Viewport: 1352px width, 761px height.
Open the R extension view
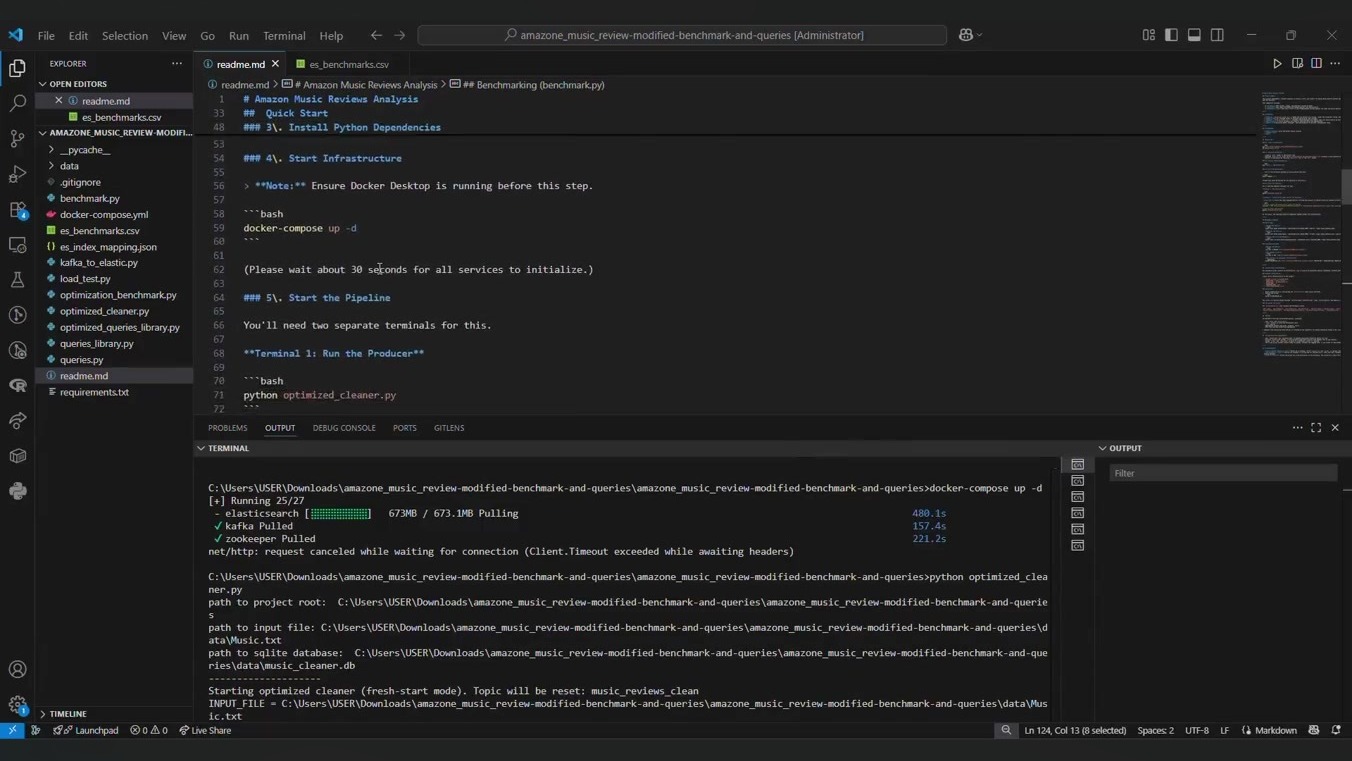pyautogui.click(x=17, y=386)
